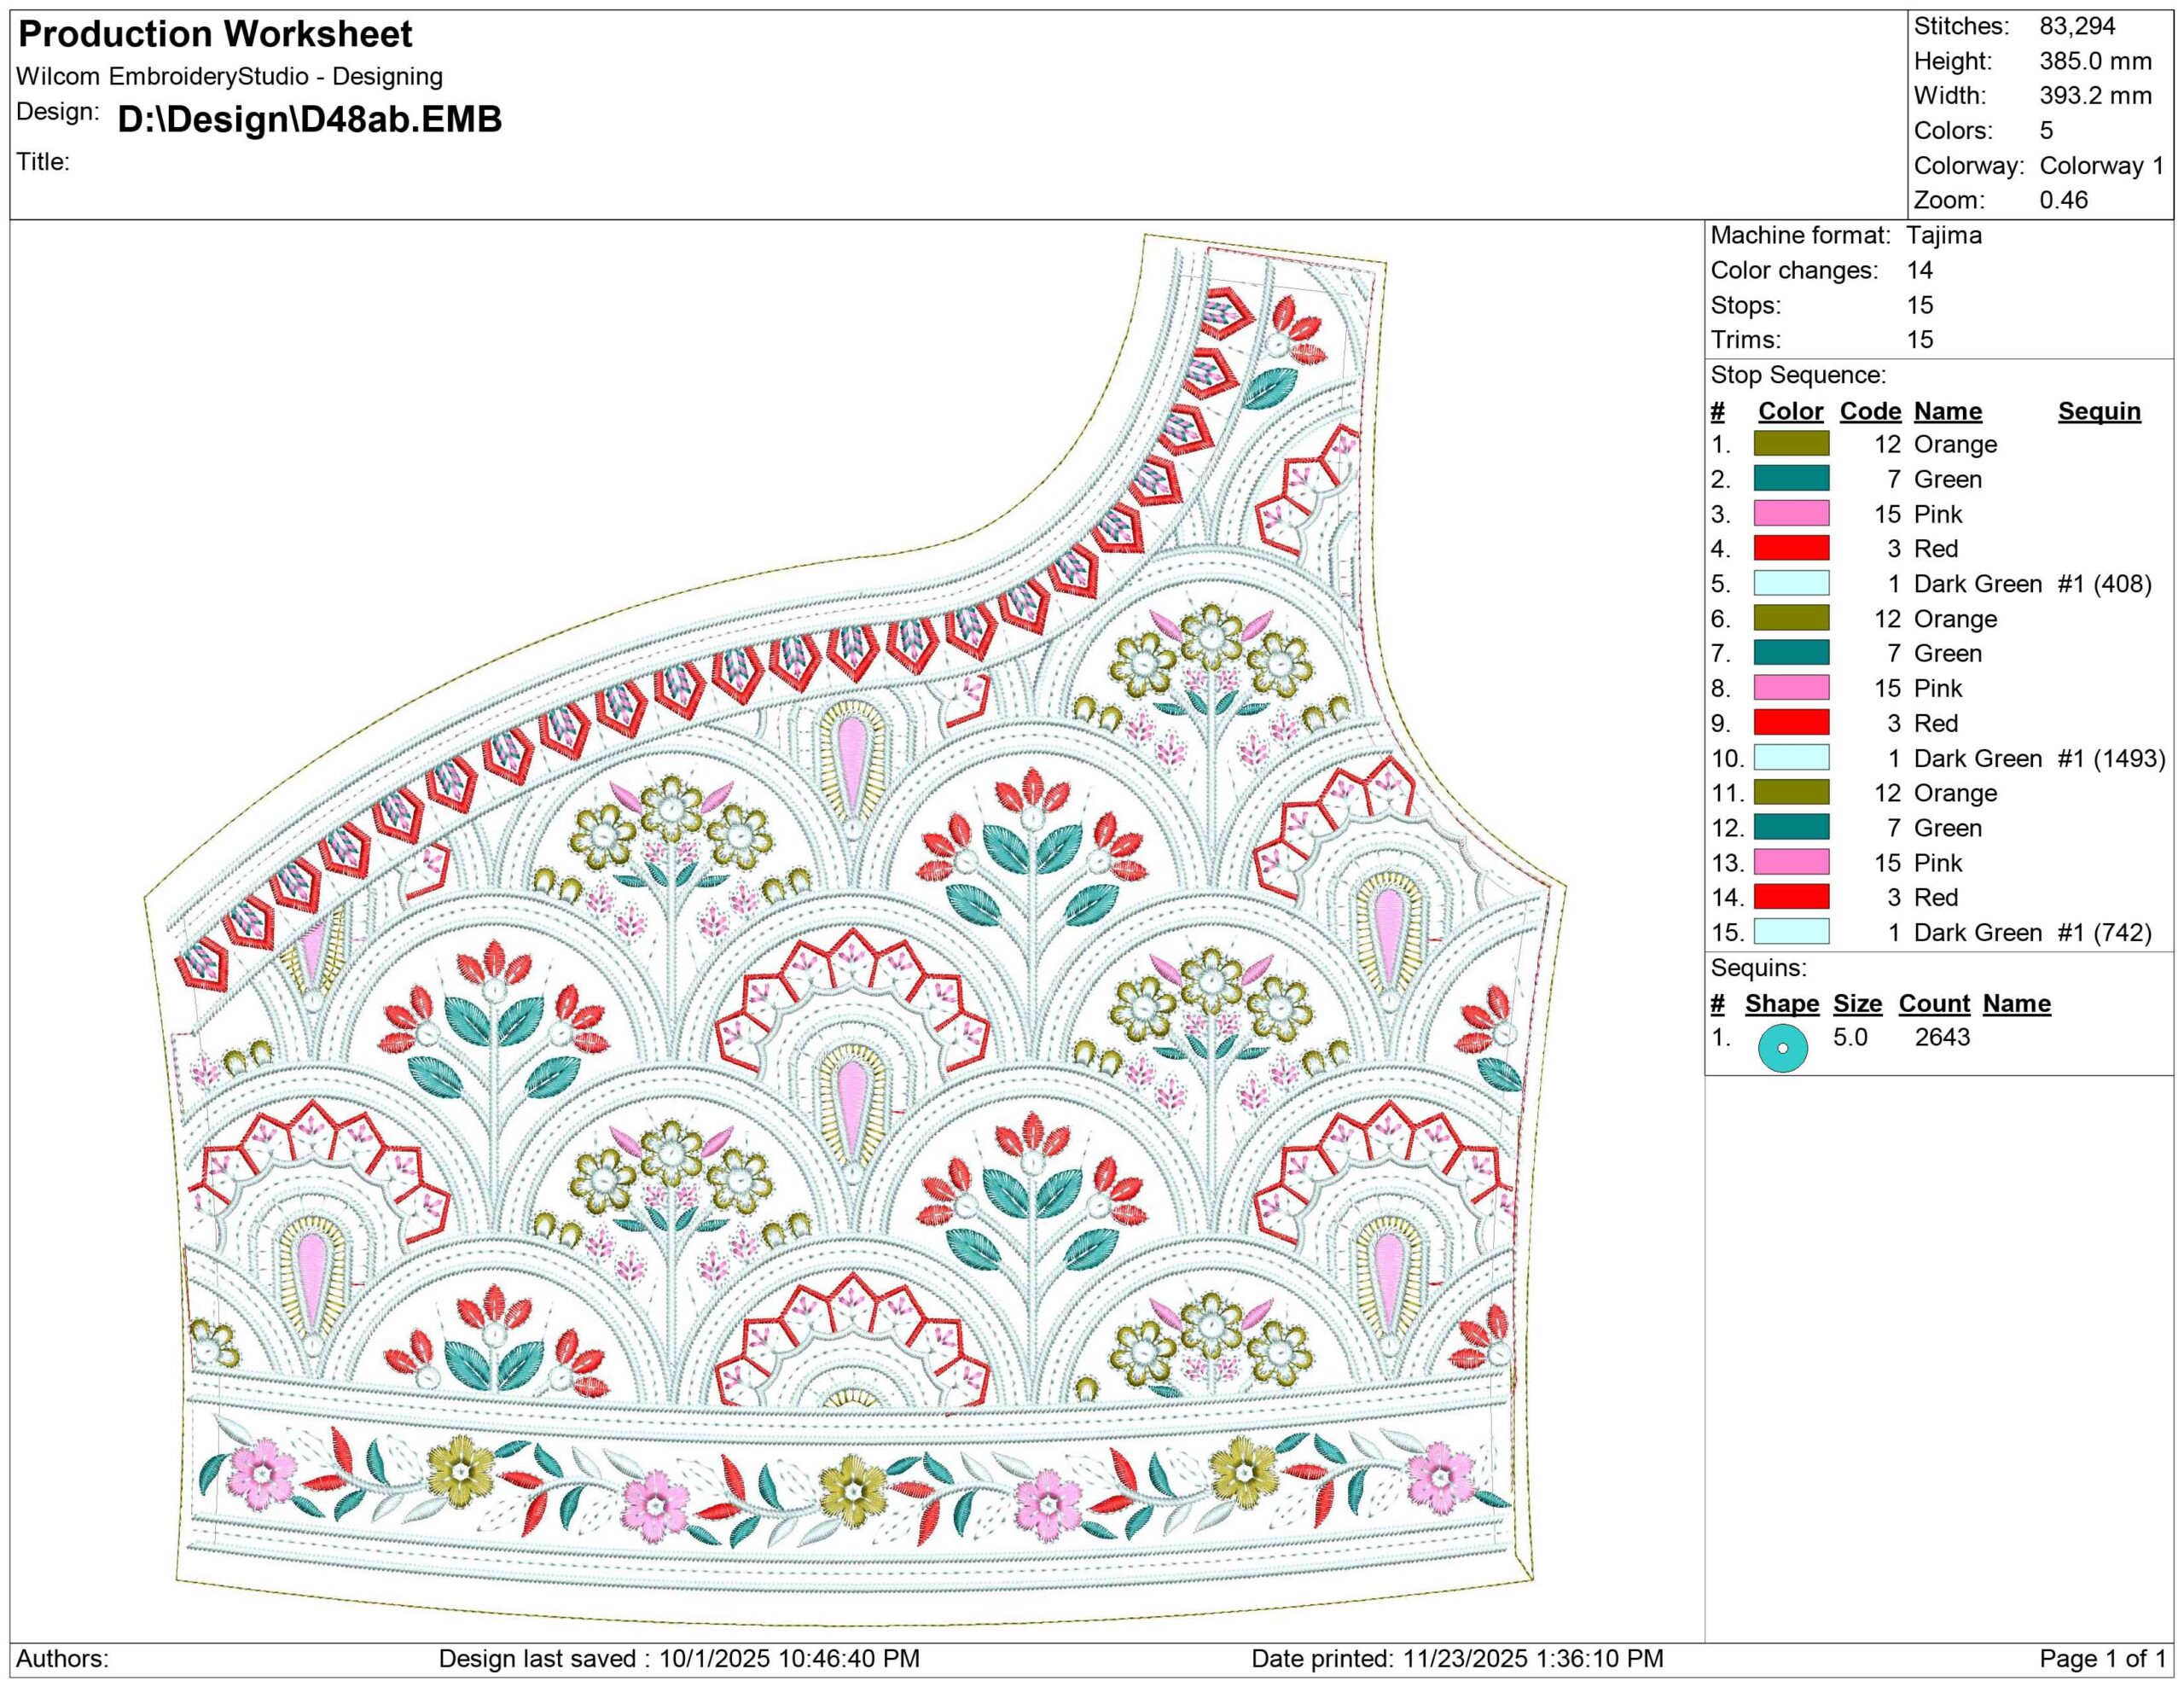2184x1681 pixels.
Task: Click the light cyan swatch in stop 5
Action: (1791, 583)
